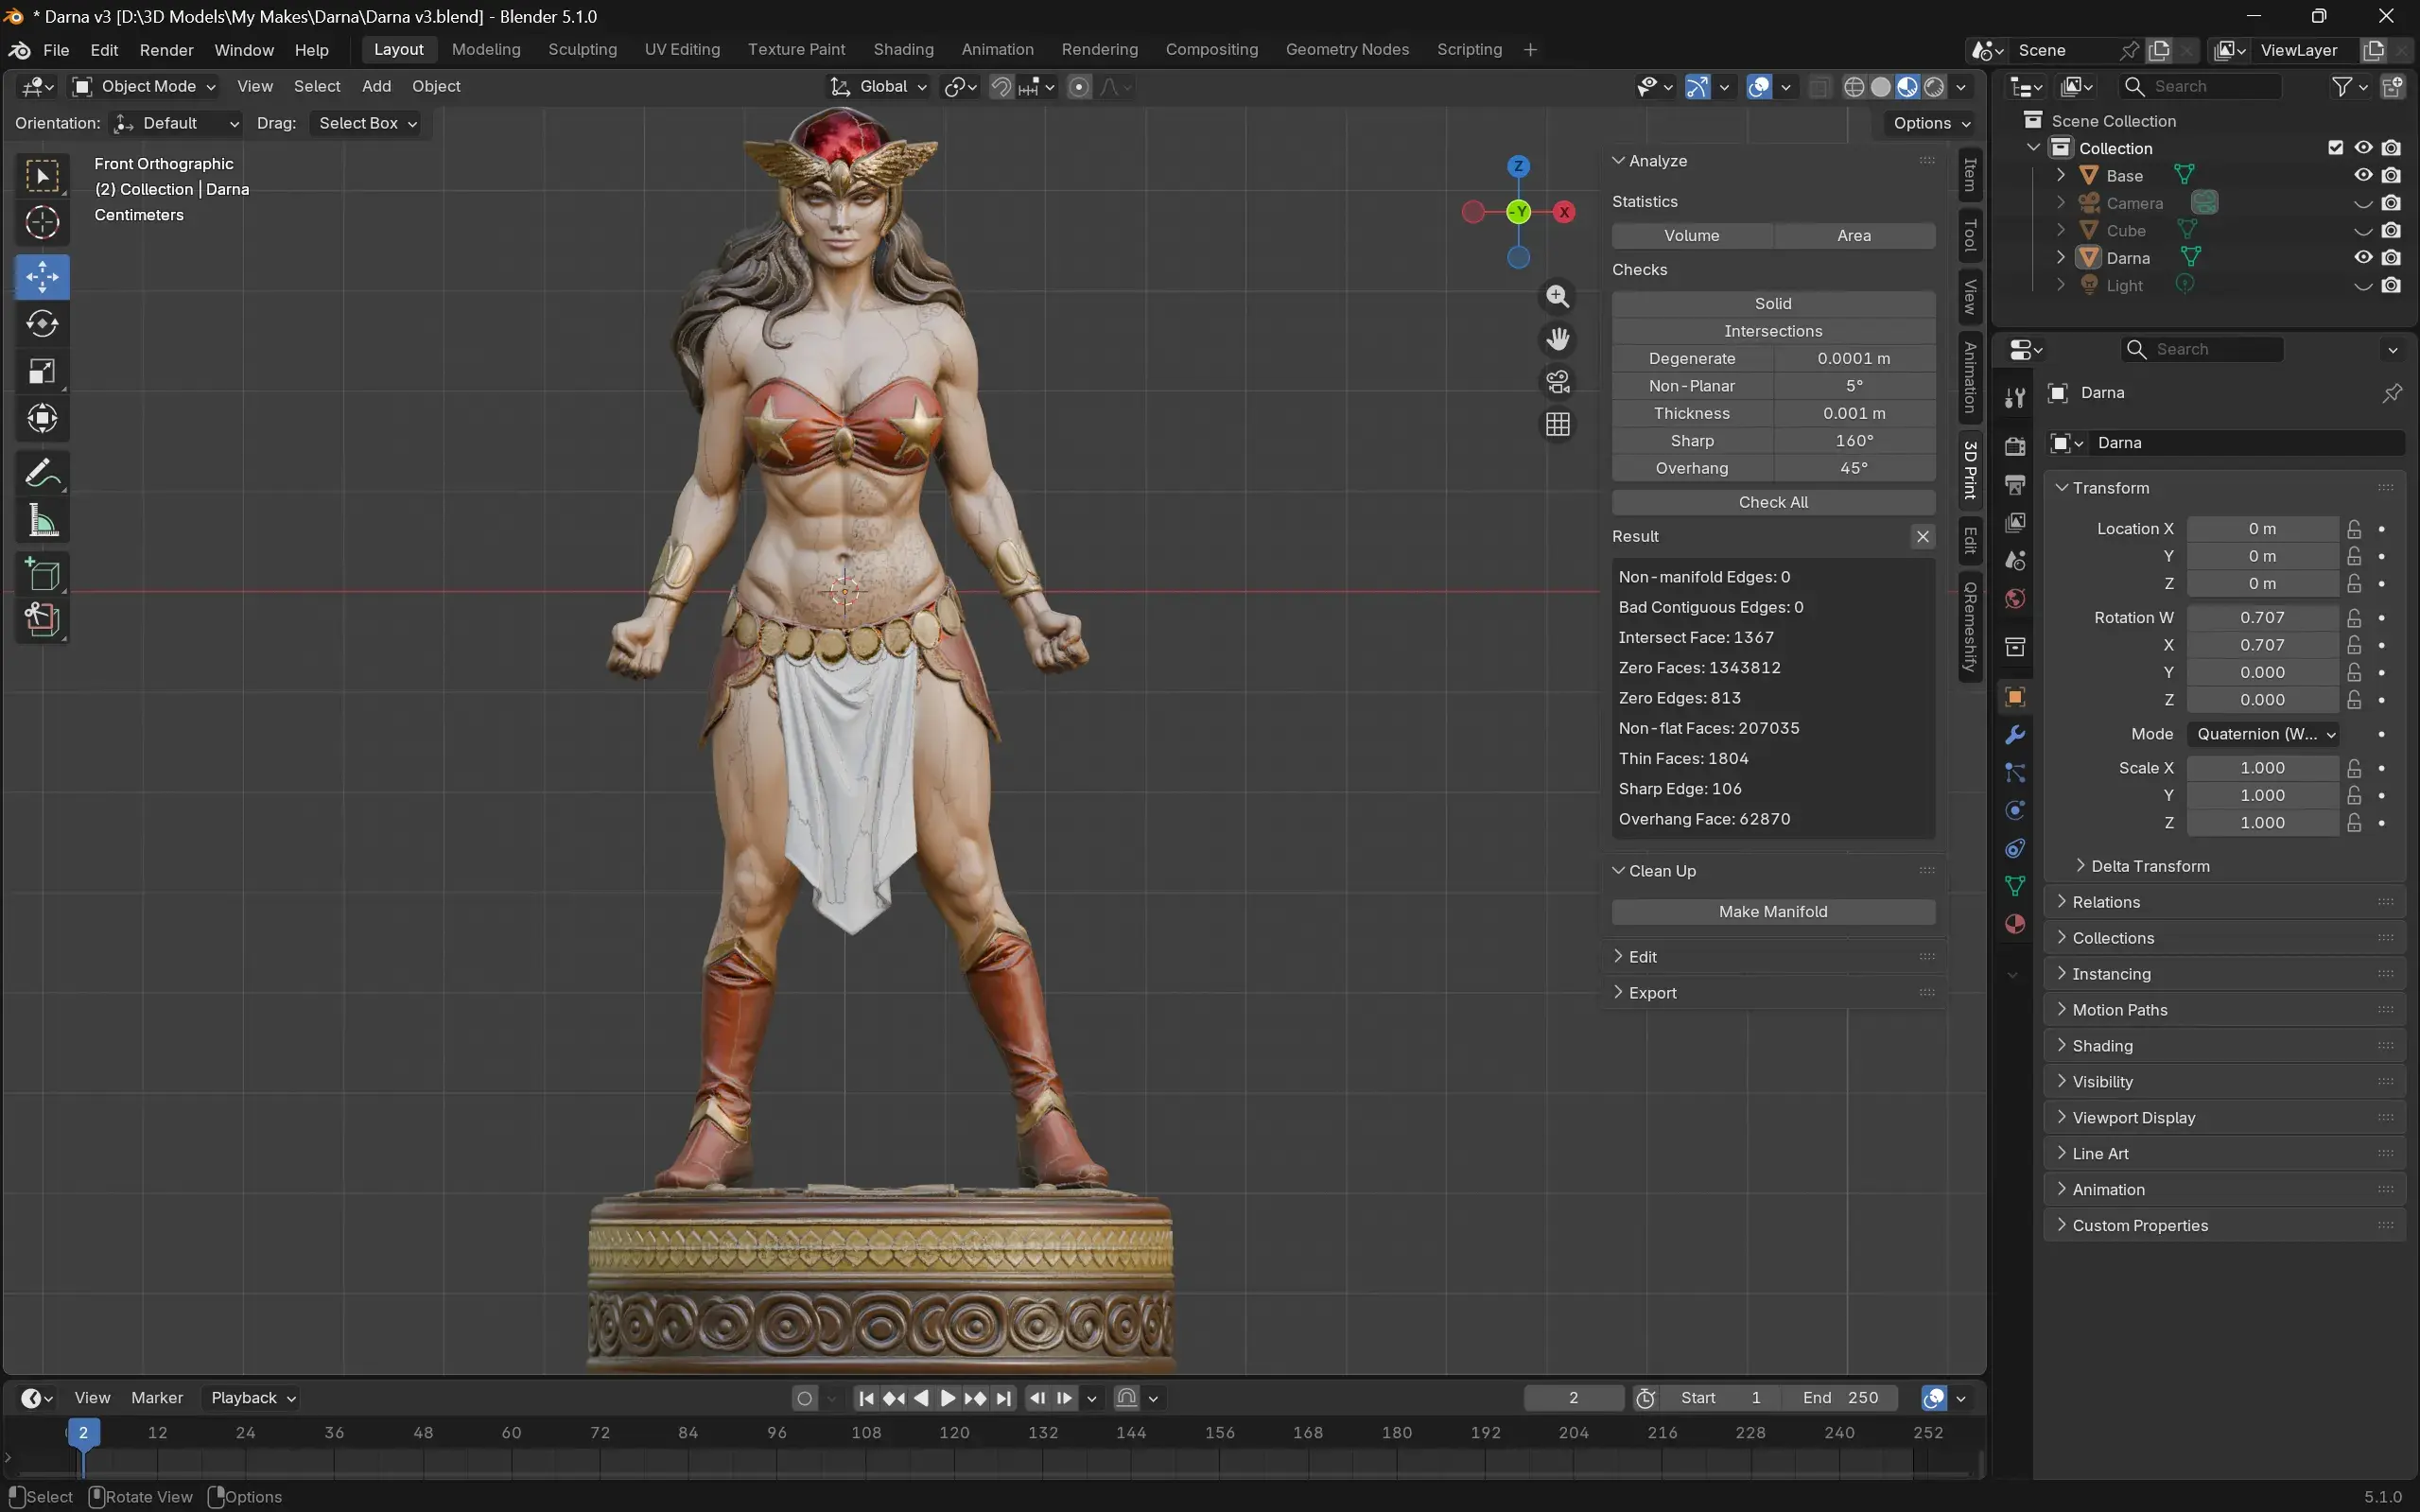This screenshot has width=2420, height=1512.
Task: Adjust the Sharp angle 160° field
Action: [1854, 441]
